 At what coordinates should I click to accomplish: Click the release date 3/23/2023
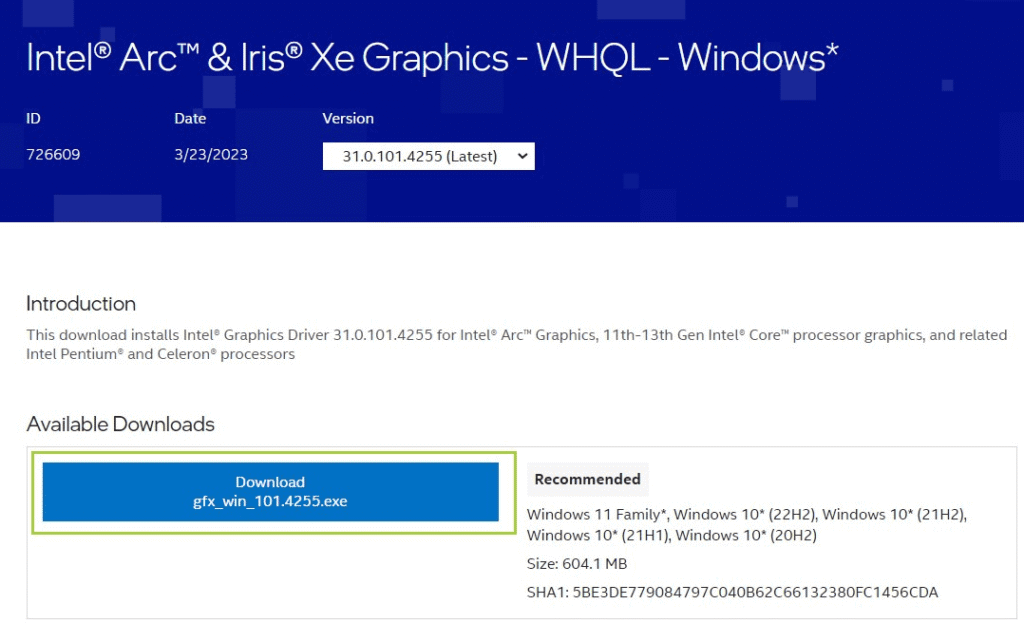coord(210,154)
